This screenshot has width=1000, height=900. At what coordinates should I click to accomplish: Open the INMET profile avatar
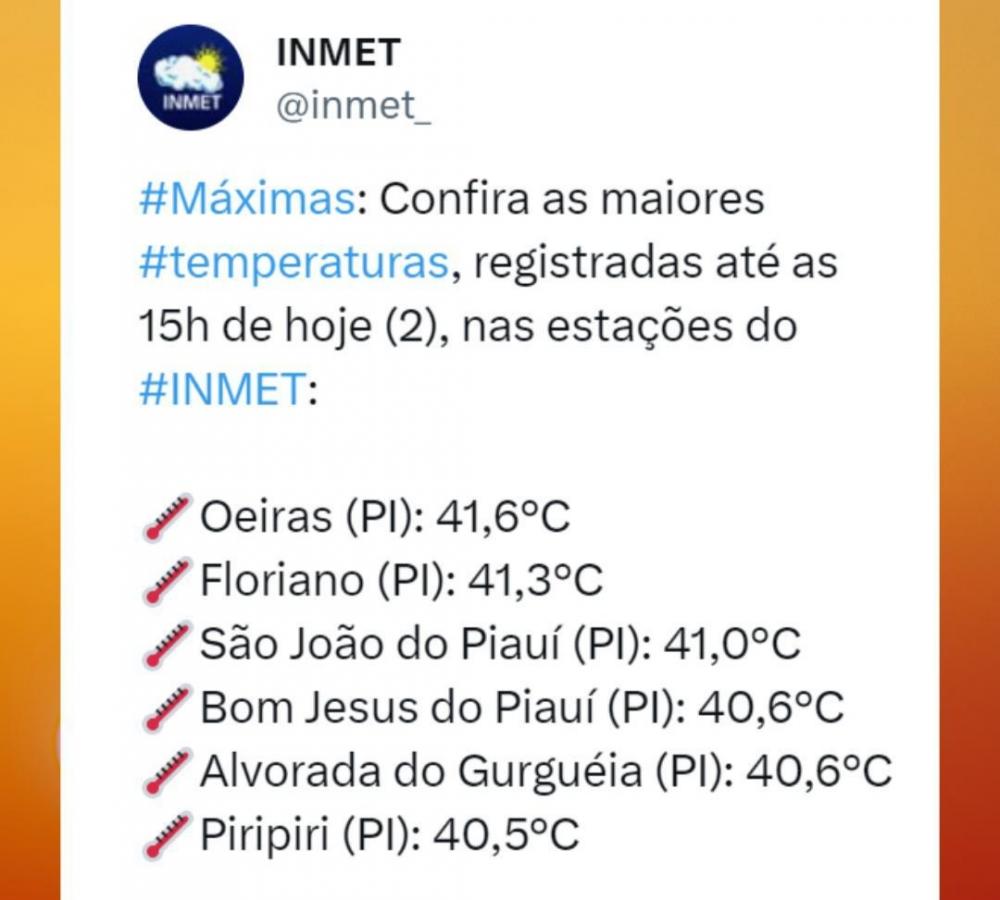(x=190, y=77)
